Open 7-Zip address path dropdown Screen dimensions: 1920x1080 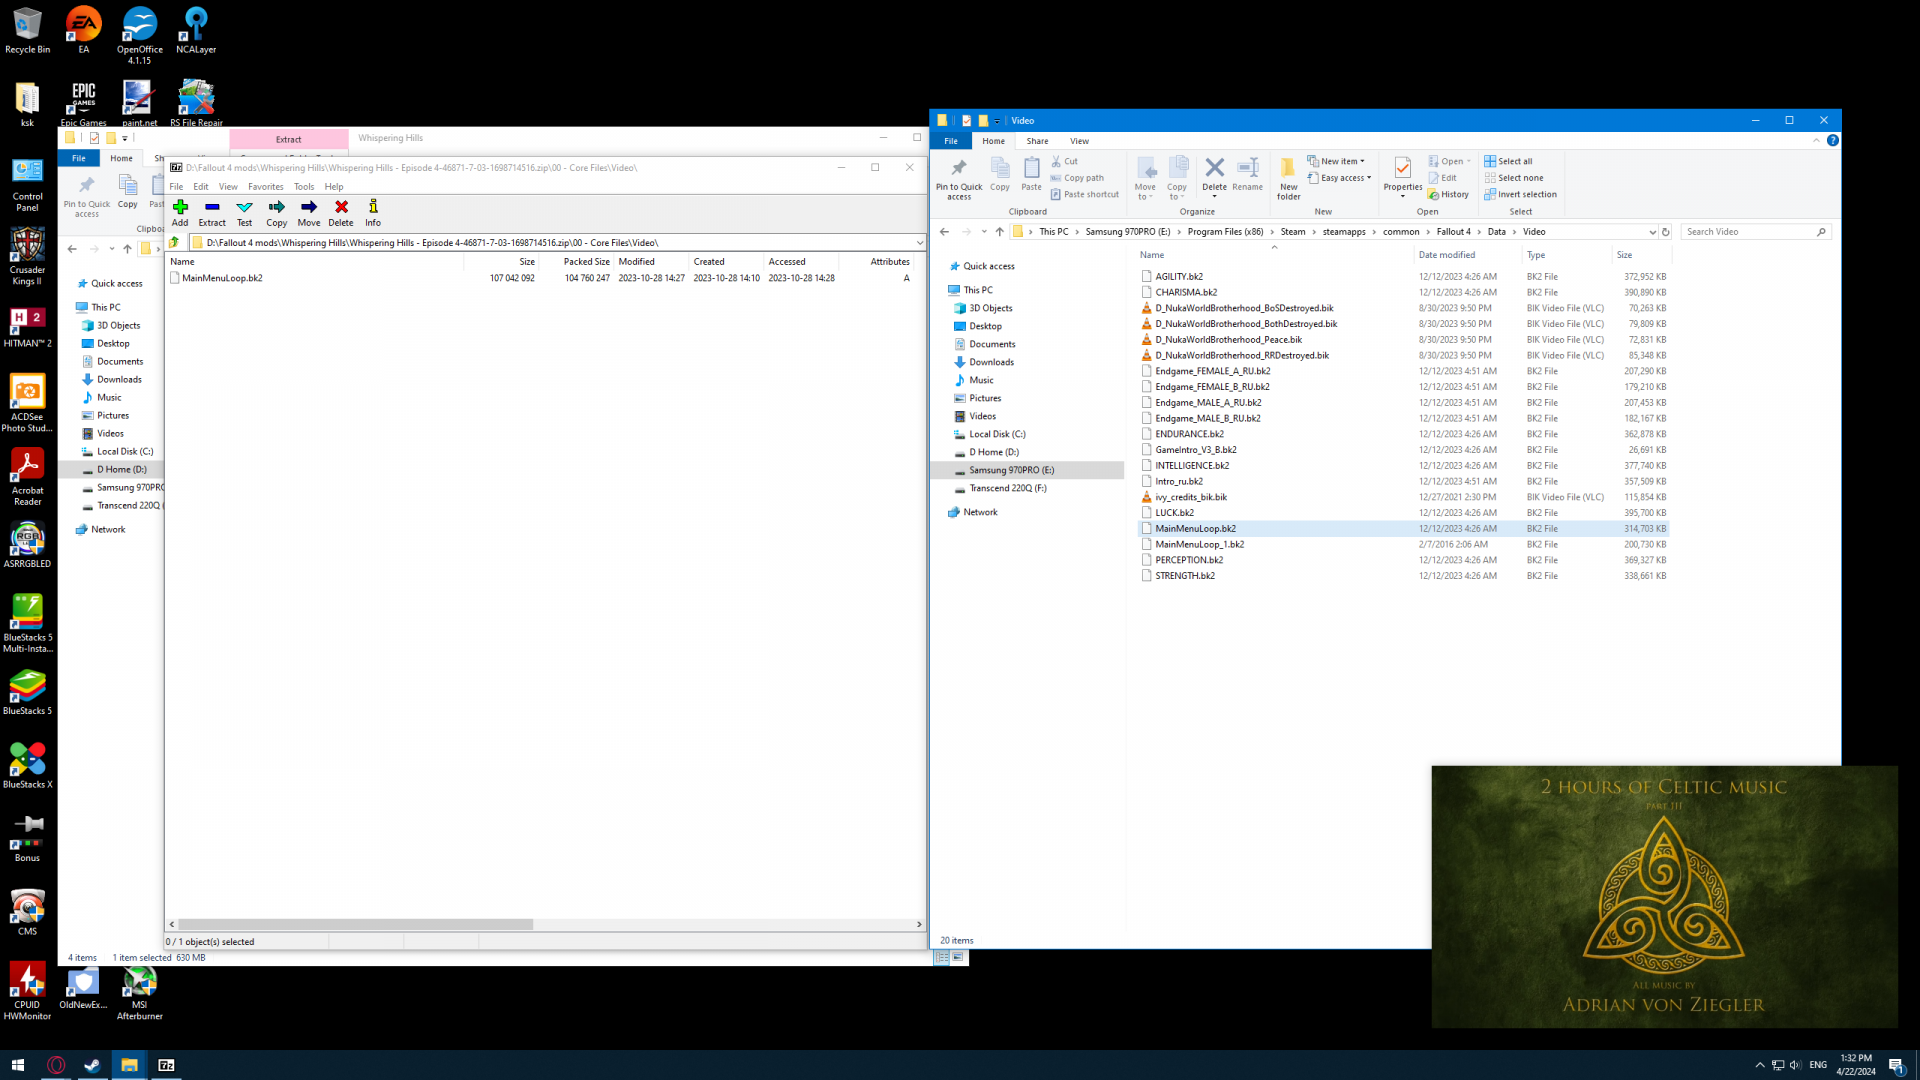click(919, 242)
